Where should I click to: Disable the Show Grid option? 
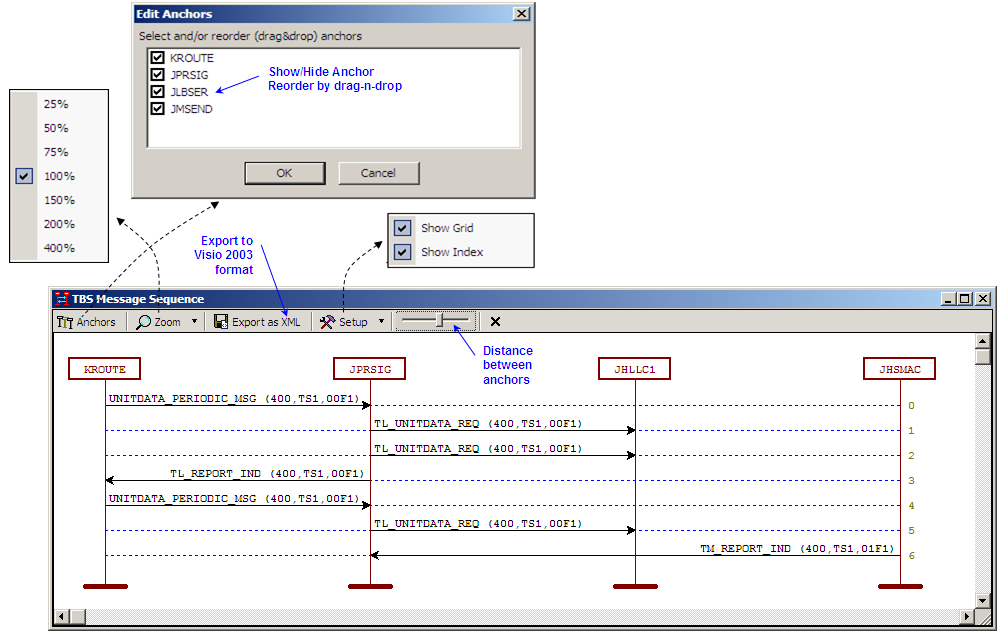[x=403, y=228]
